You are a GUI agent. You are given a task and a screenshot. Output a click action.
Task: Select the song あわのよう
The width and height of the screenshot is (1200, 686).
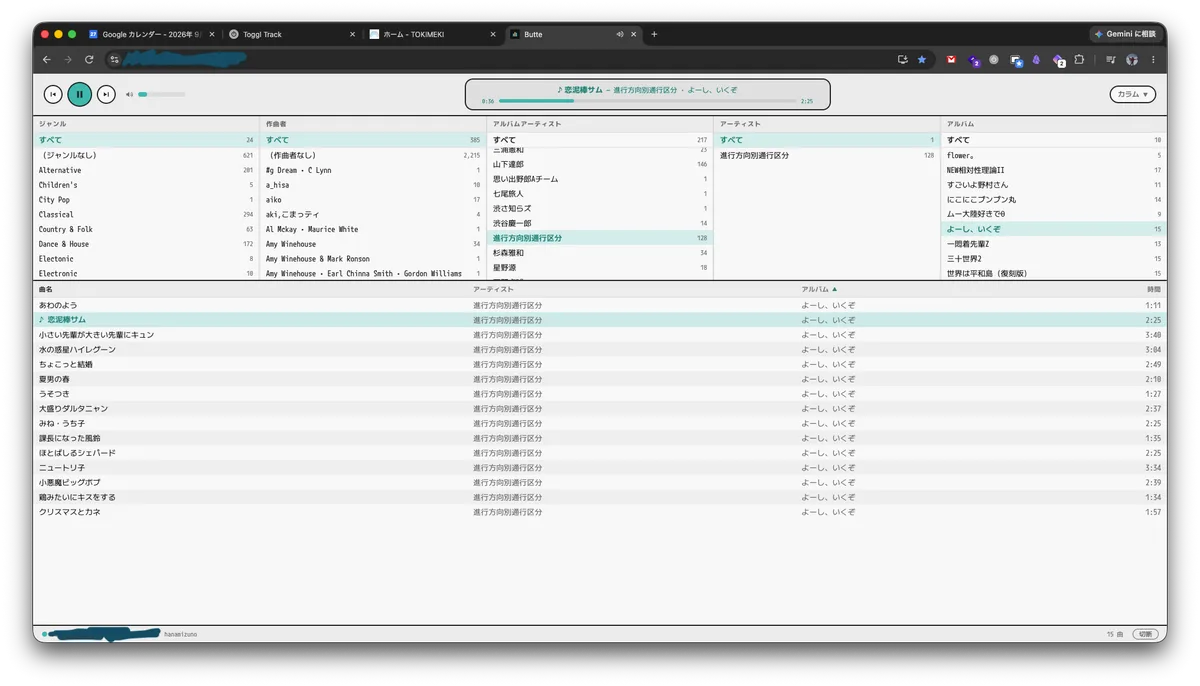point(600,305)
